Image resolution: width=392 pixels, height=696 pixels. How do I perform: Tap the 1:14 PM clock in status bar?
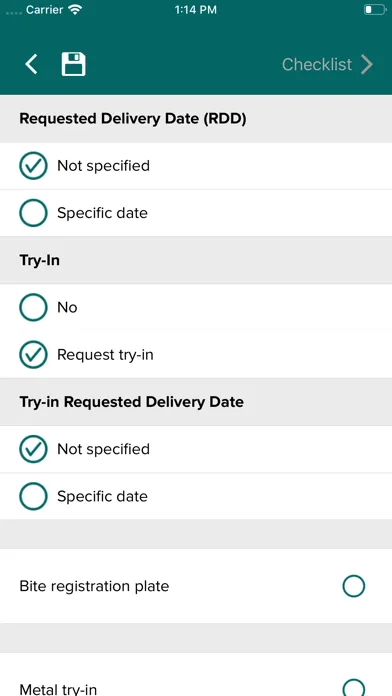click(196, 10)
